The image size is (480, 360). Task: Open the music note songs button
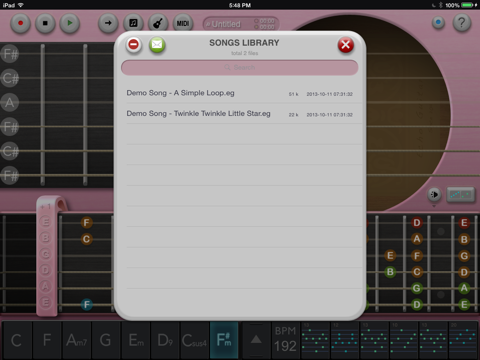click(133, 23)
